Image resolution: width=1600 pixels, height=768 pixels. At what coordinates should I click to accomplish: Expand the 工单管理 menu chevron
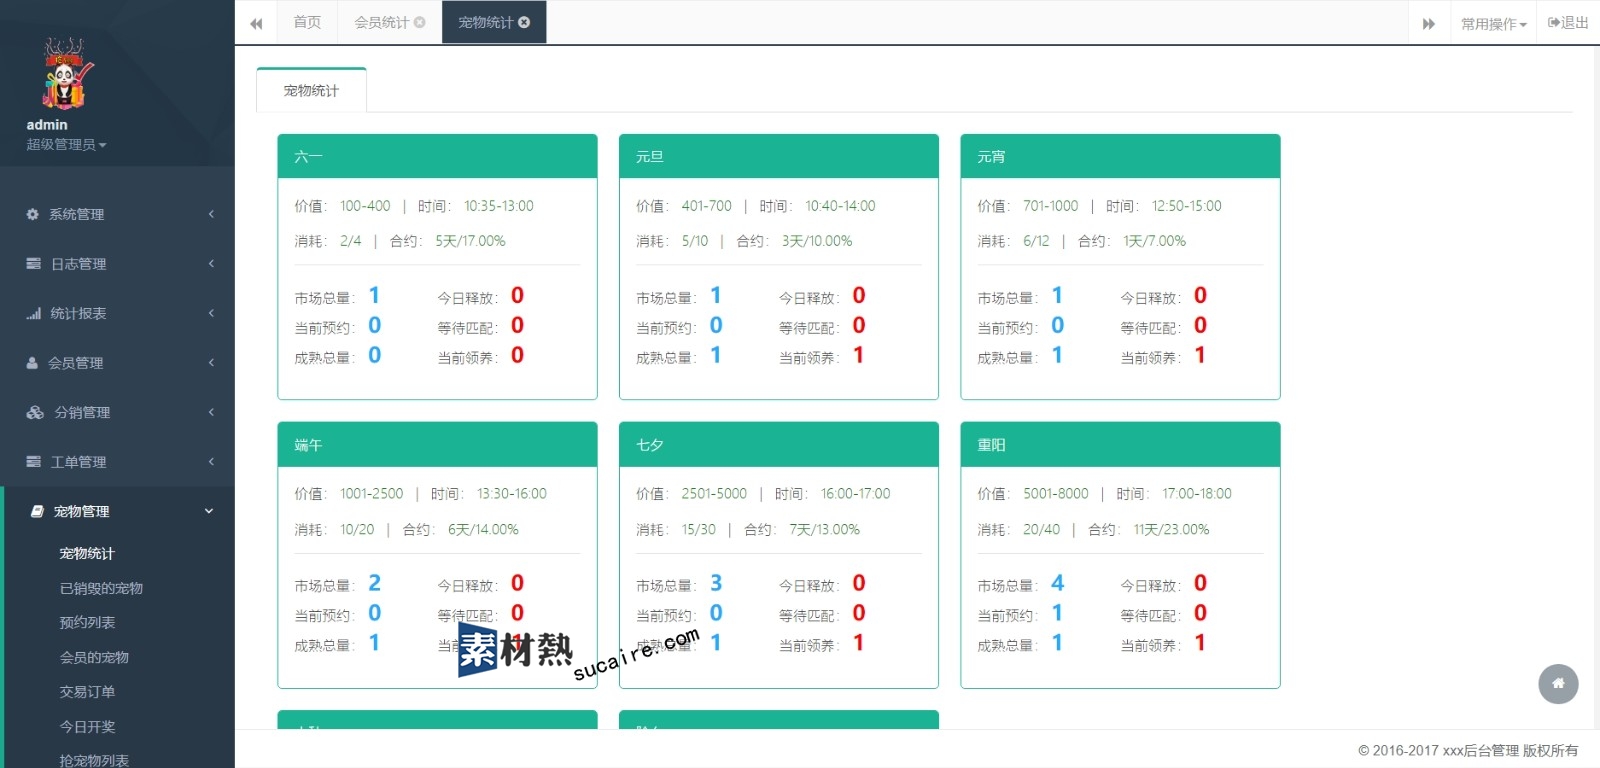coord(211,462)
